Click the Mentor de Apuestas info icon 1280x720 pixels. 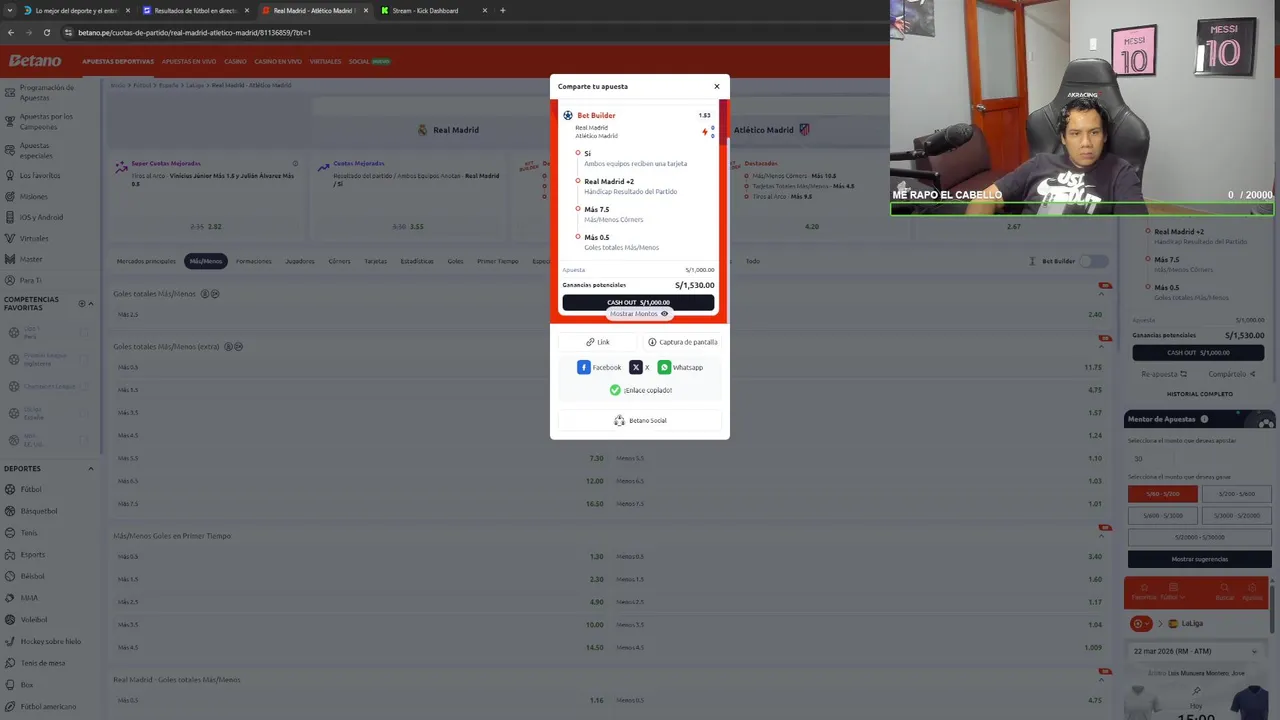tap(1204, 419)
